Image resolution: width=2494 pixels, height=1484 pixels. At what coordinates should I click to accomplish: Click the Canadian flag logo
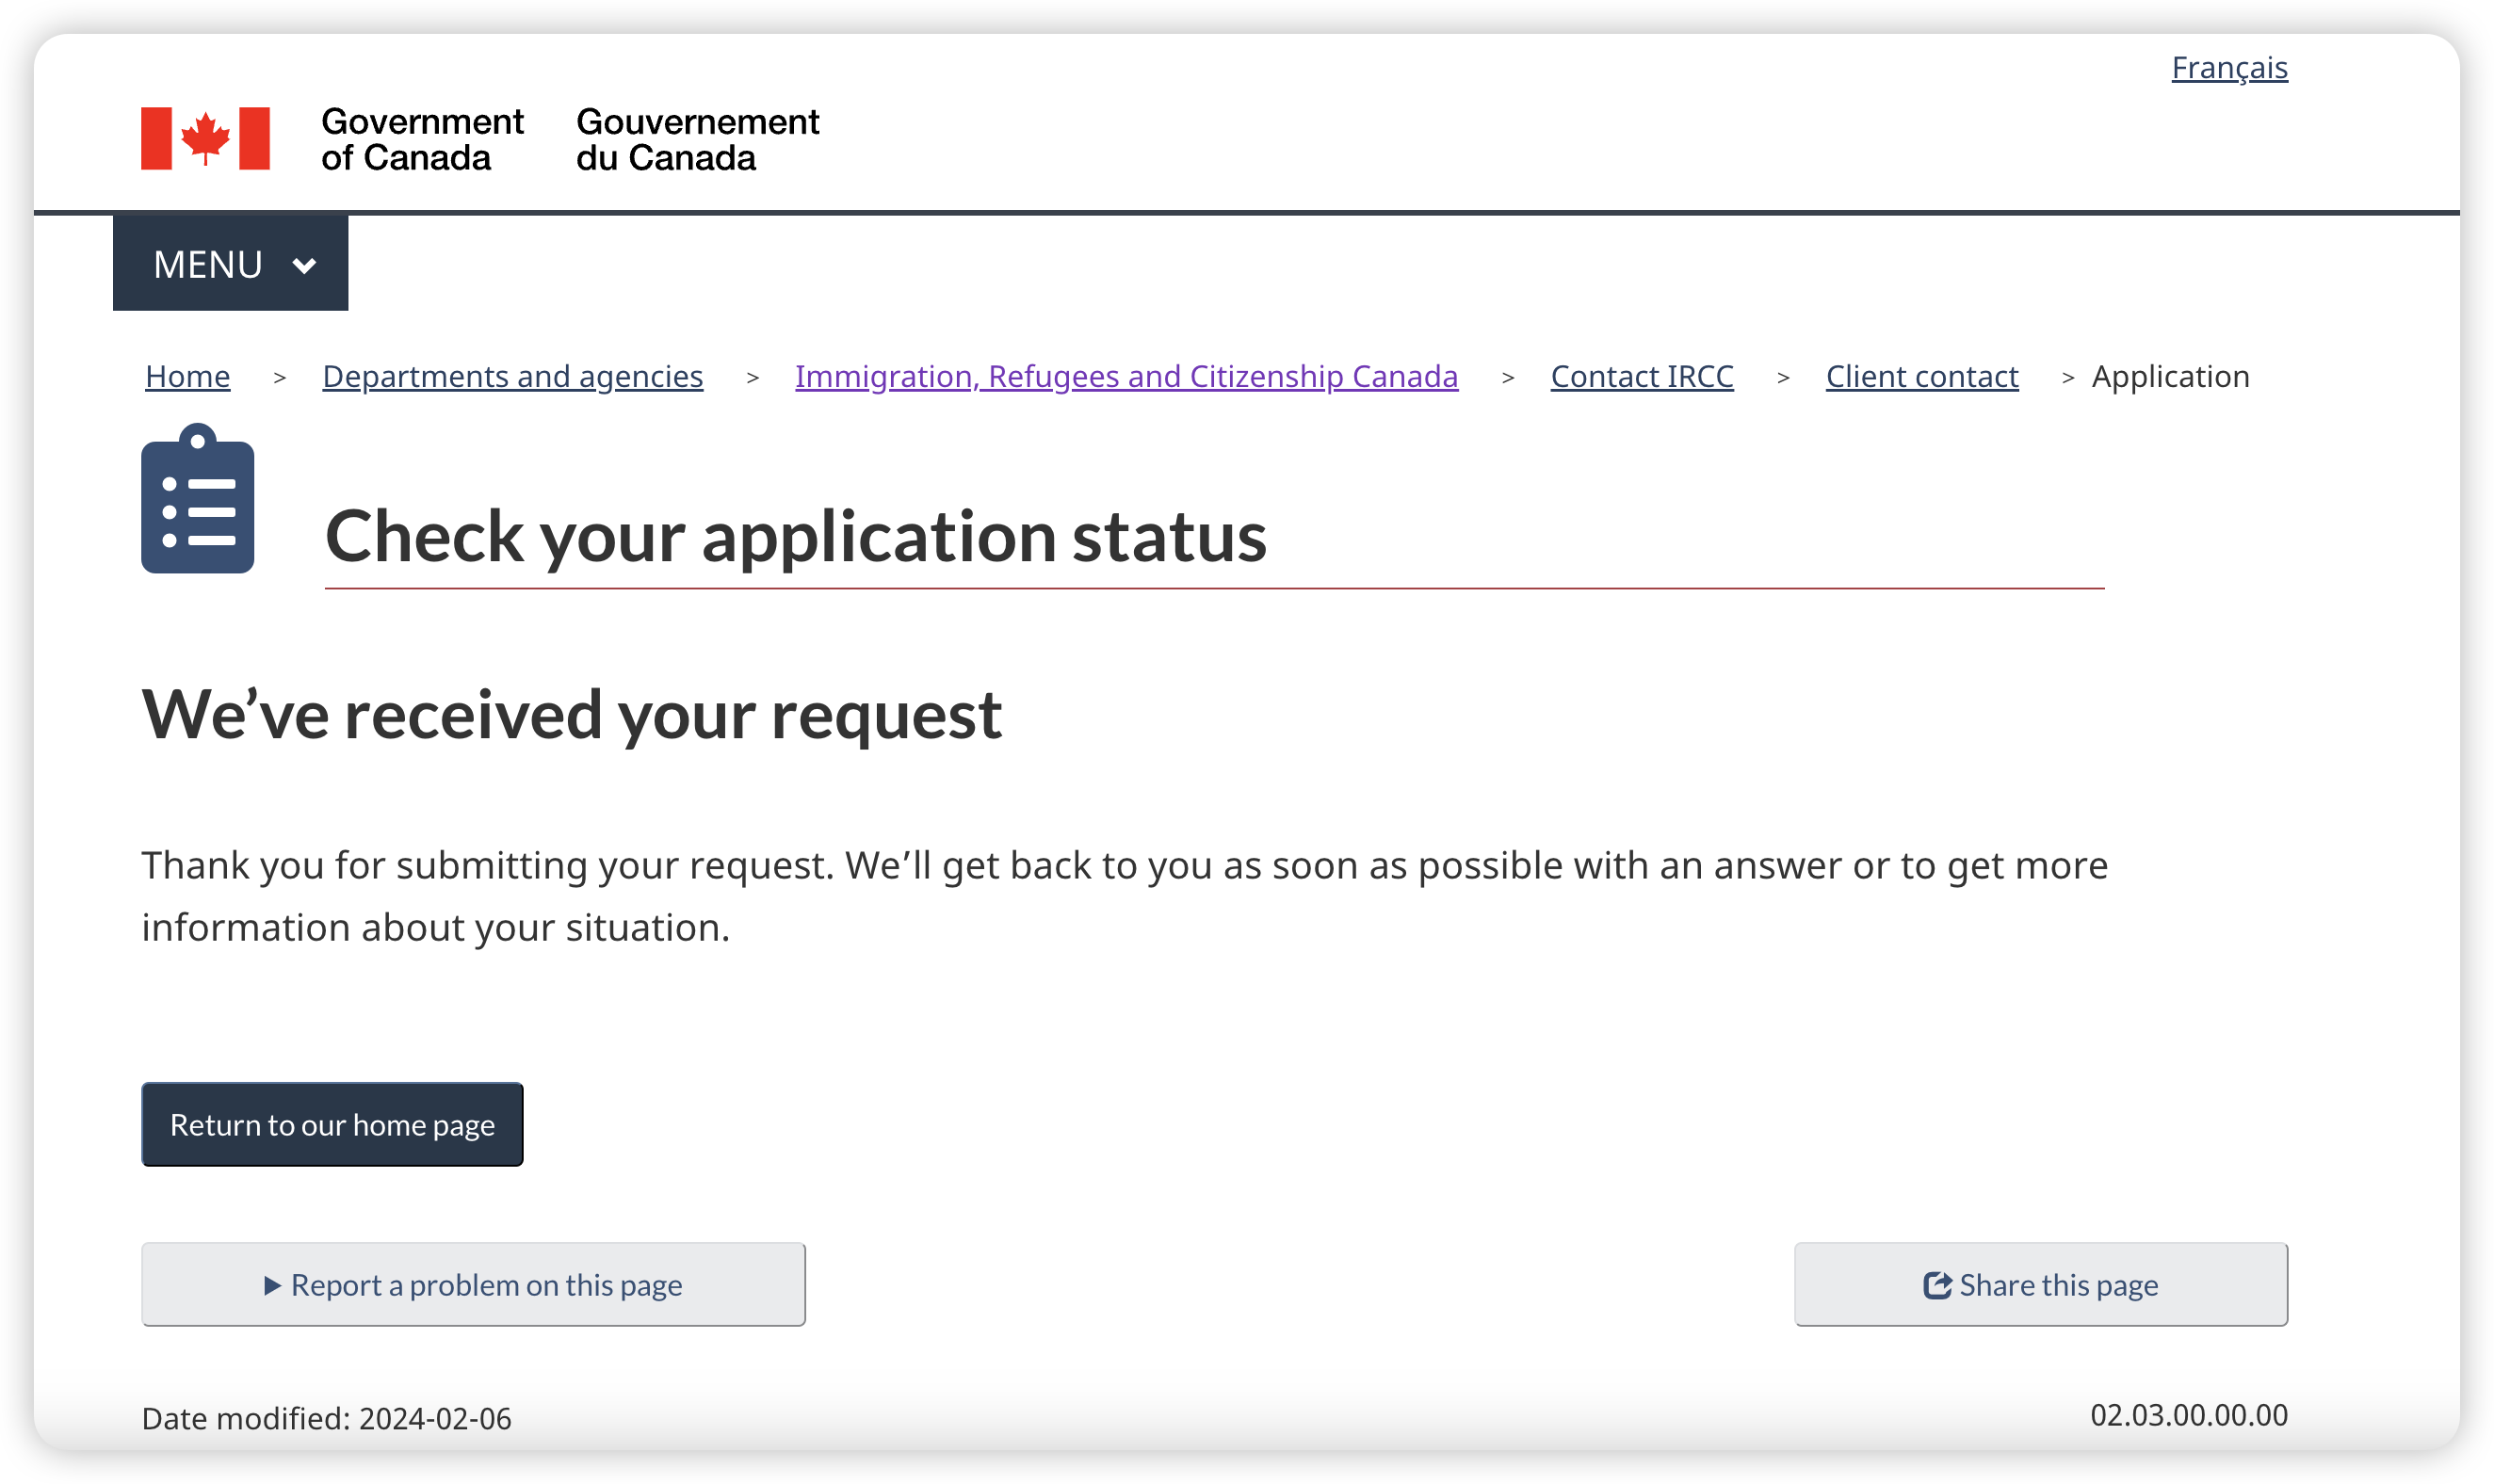(205, 138)
